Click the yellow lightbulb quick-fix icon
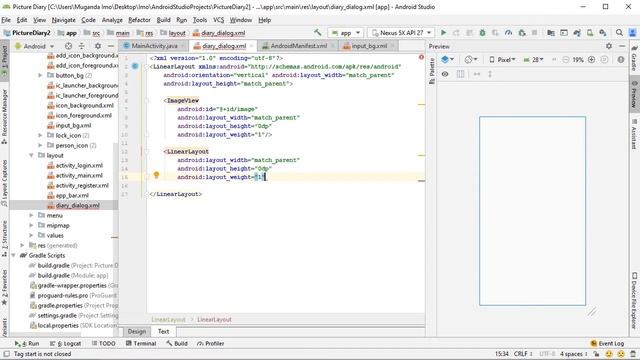Viewport: 640px width, 360px height. click(x=156, y=175)
